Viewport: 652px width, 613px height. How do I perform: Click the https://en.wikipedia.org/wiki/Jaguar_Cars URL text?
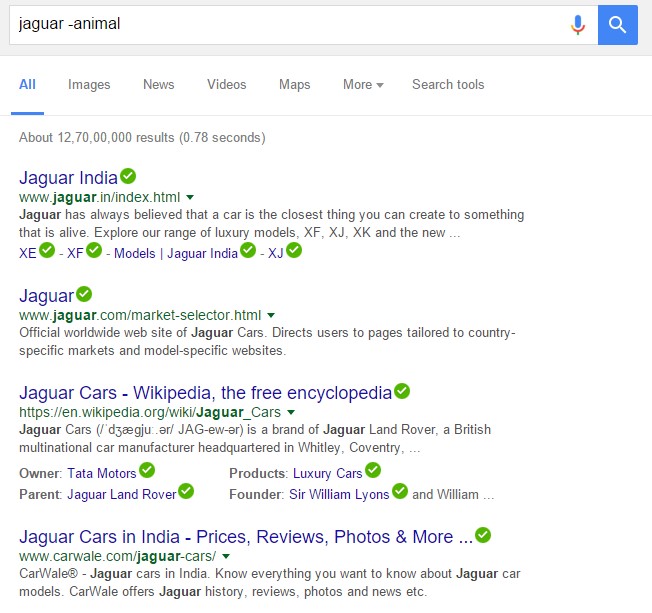tap(150, 412)
